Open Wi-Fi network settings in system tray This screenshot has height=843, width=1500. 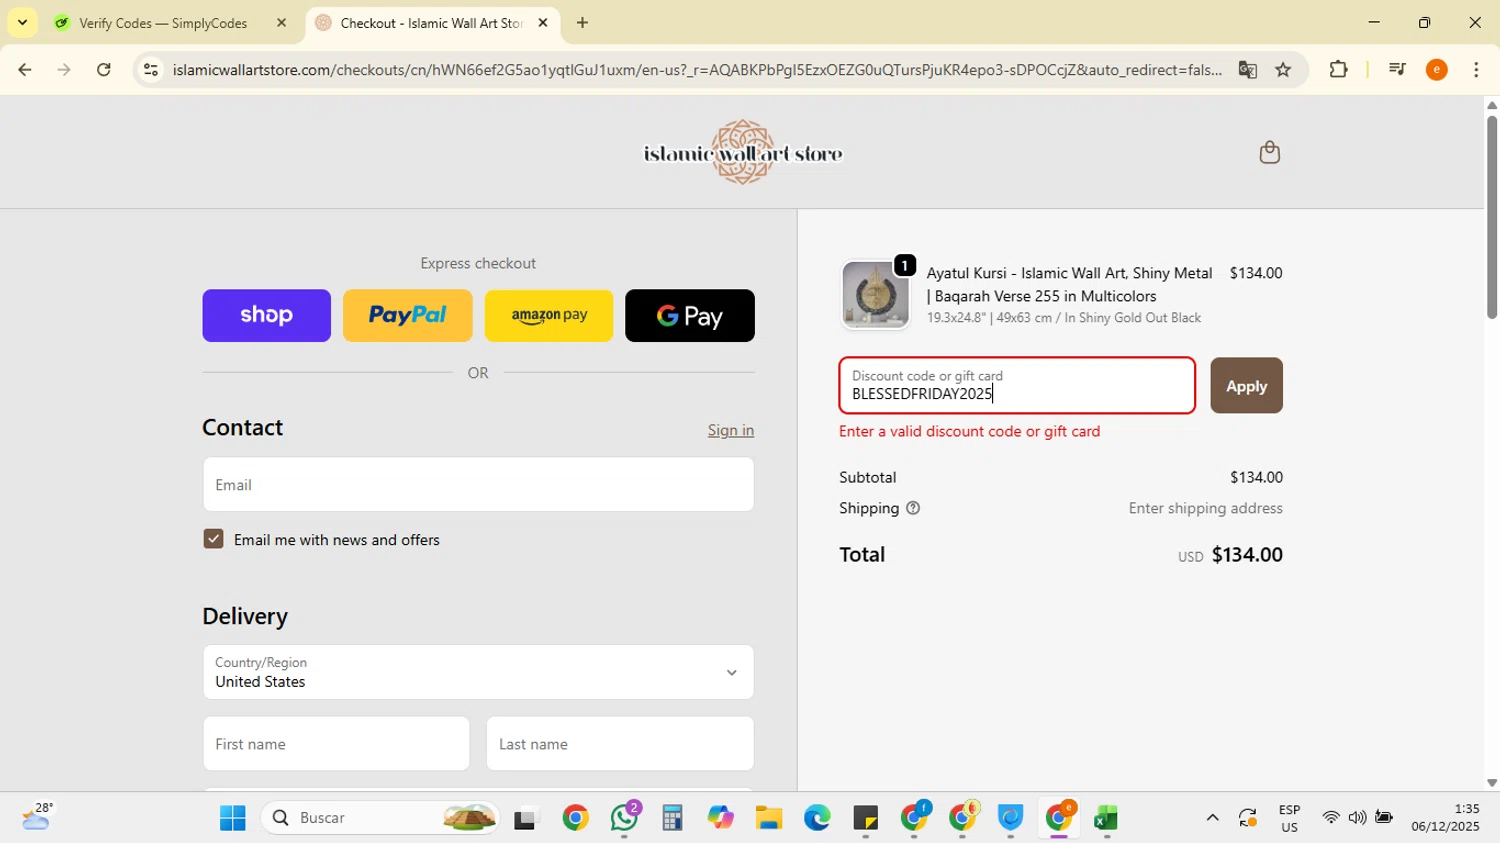[1330, 818]
